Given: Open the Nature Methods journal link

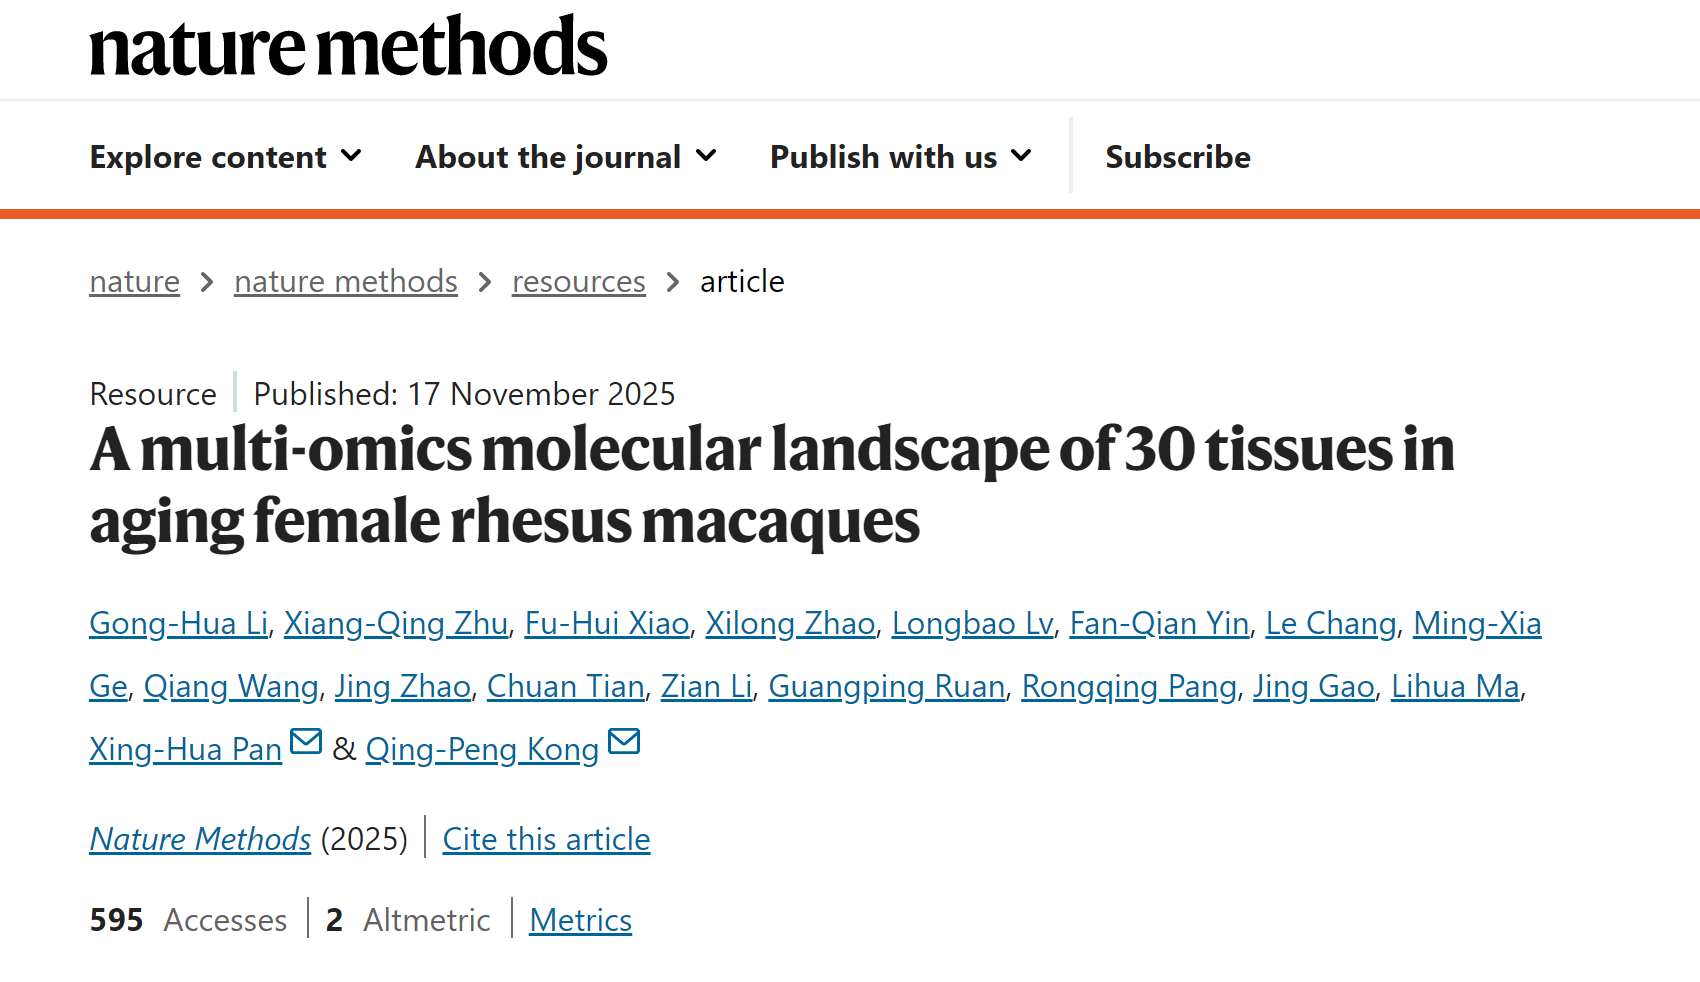Looking at the screenshot, I should (200, 839).
